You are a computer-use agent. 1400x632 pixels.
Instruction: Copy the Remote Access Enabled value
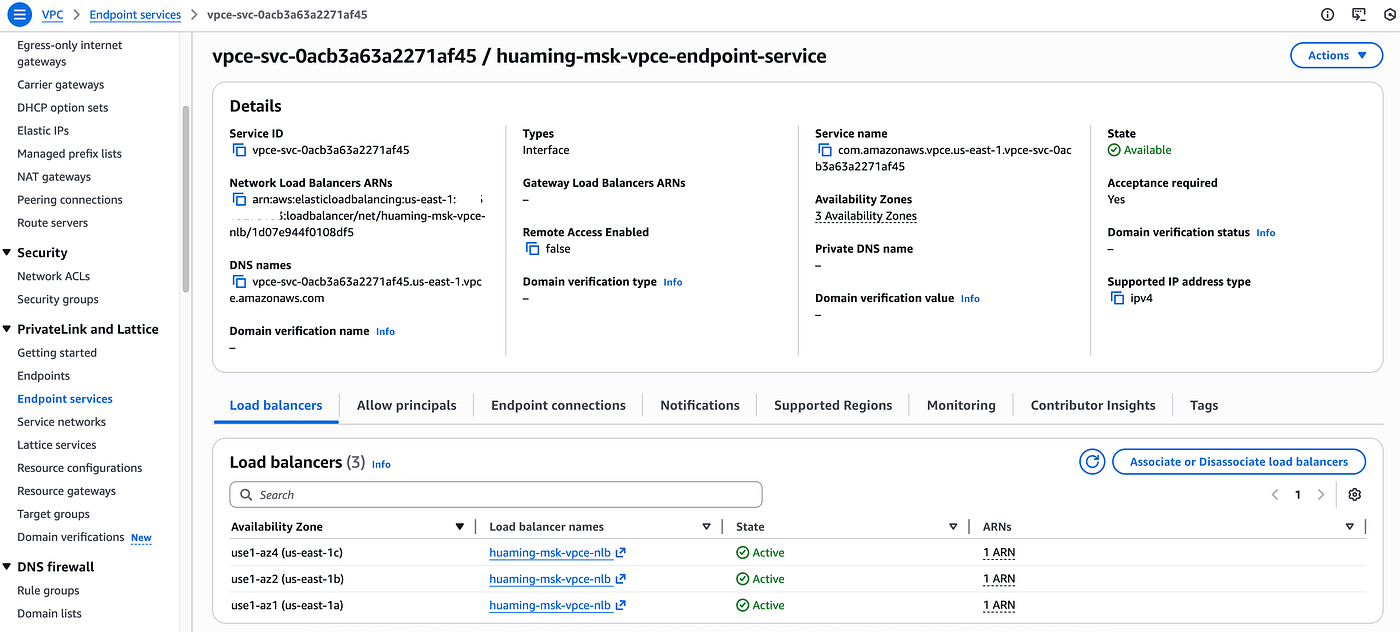pos(532,249)
